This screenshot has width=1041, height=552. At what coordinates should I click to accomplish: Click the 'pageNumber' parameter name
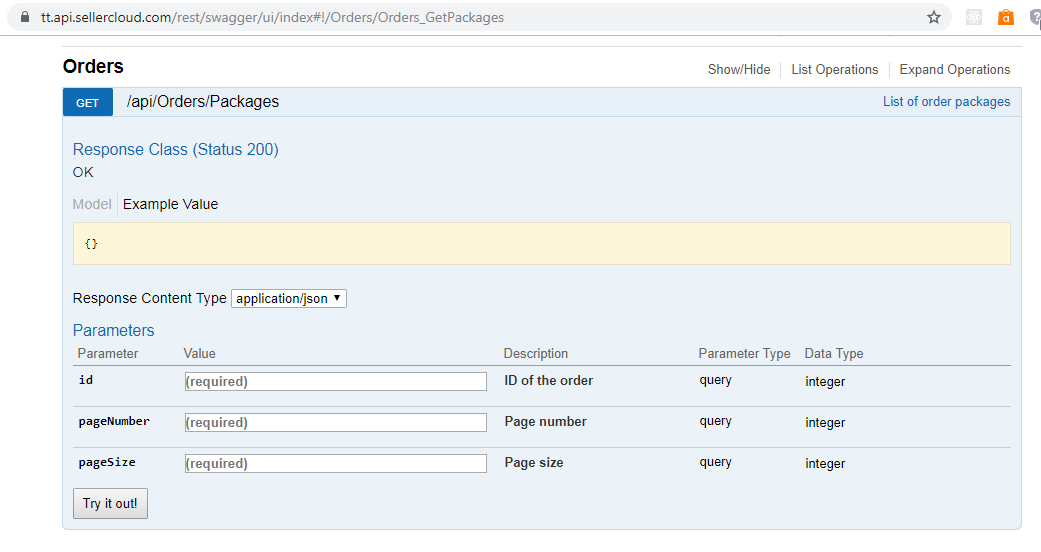pyautogui.click(x=114, y=421)
